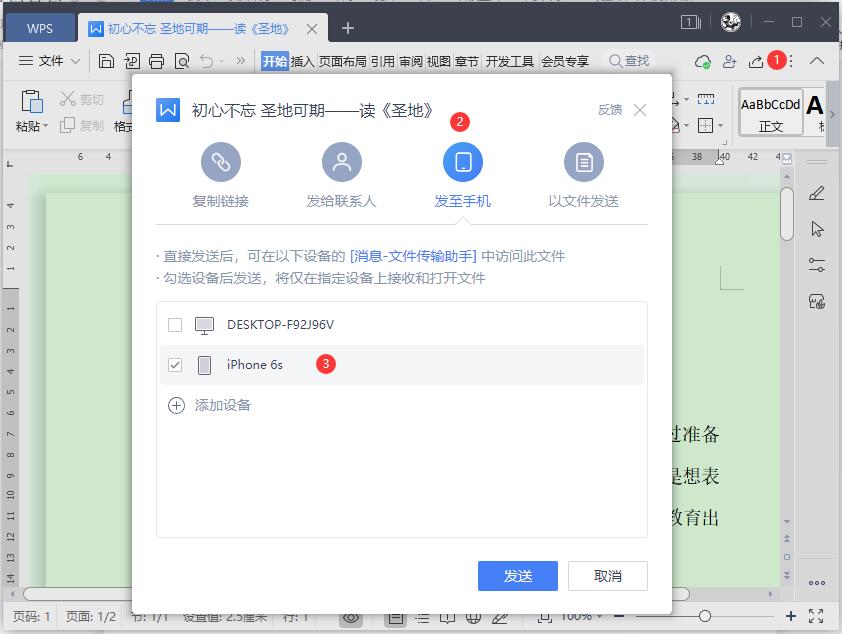Close the share dialog with X
This screenshot has height=634, width=842.
coord(640,110)
